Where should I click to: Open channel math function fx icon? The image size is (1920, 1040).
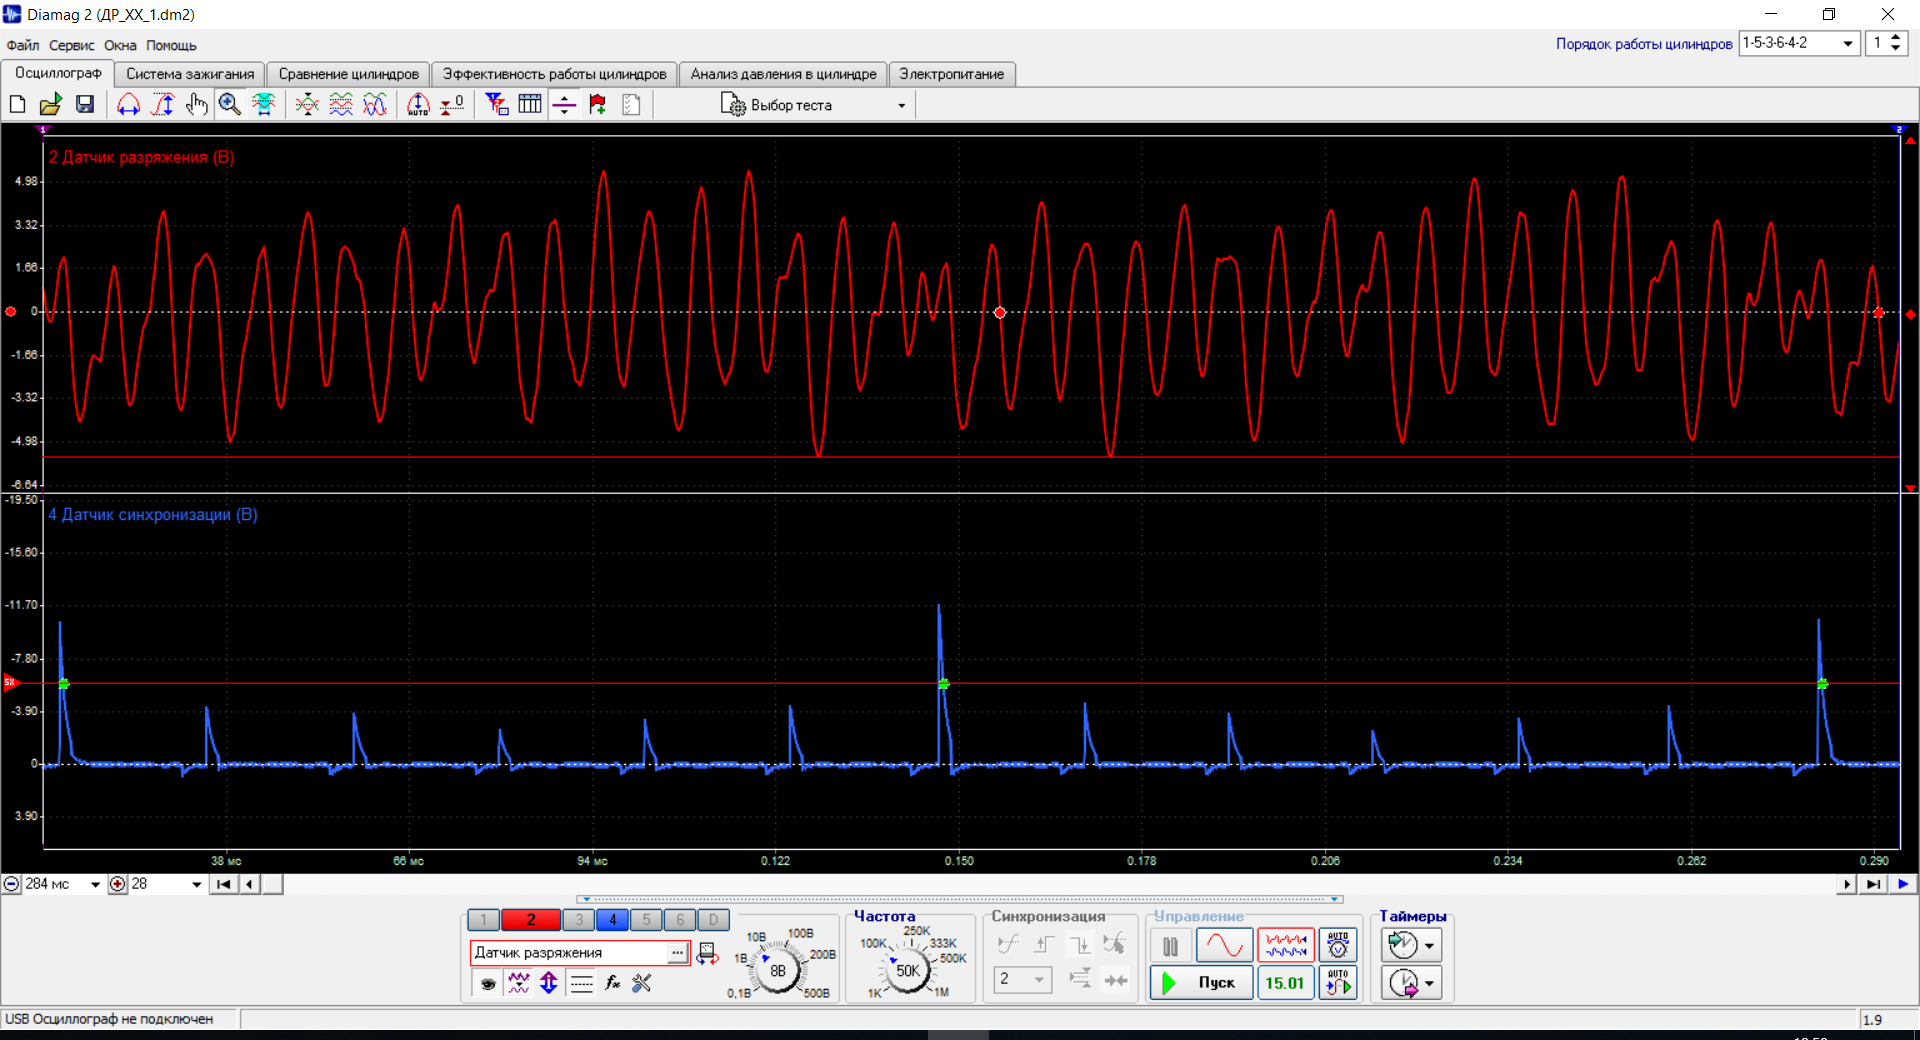pyautogui.click(x=612, y=983)
